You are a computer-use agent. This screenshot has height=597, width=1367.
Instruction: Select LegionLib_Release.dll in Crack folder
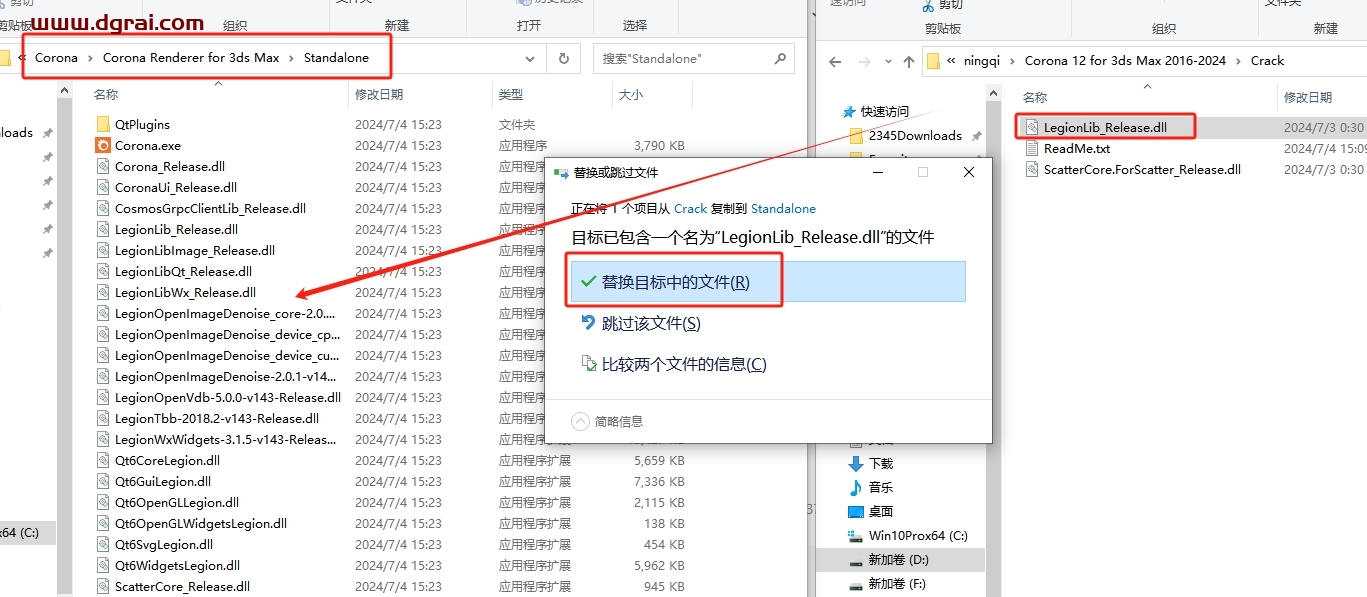(1105, 127)
